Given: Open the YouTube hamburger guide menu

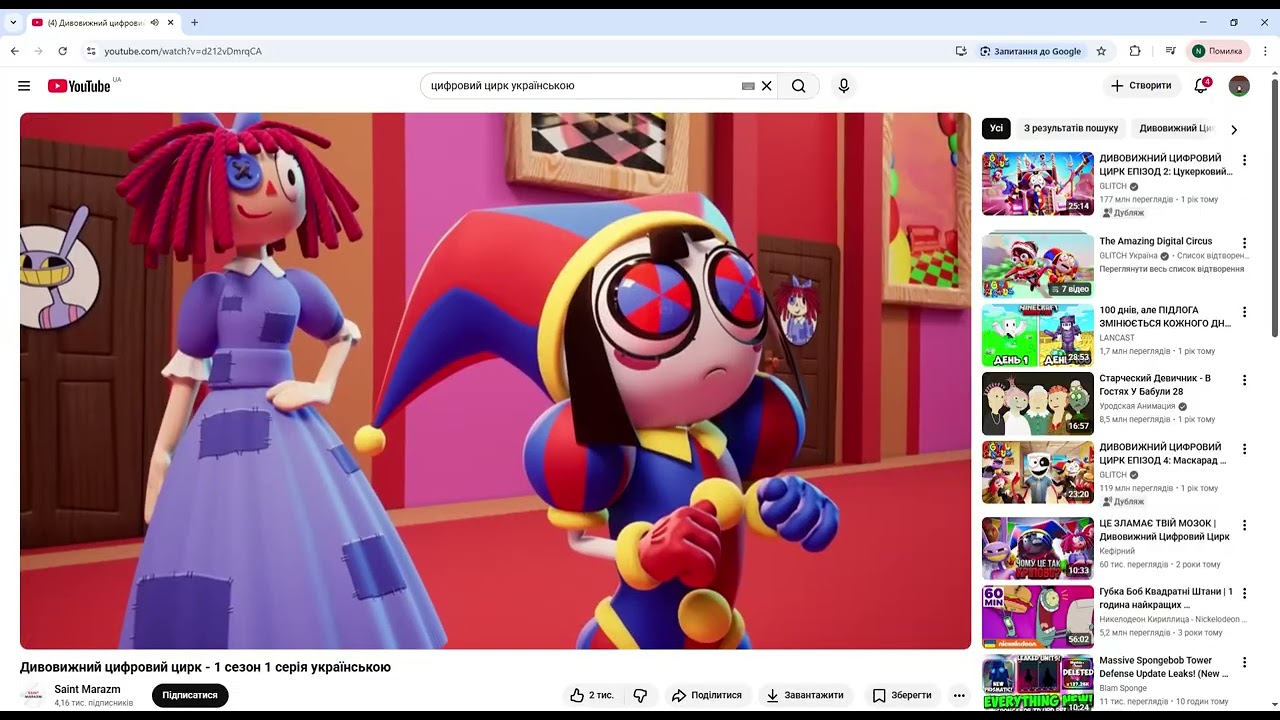Looking at the screenshot, I should 24,86.
